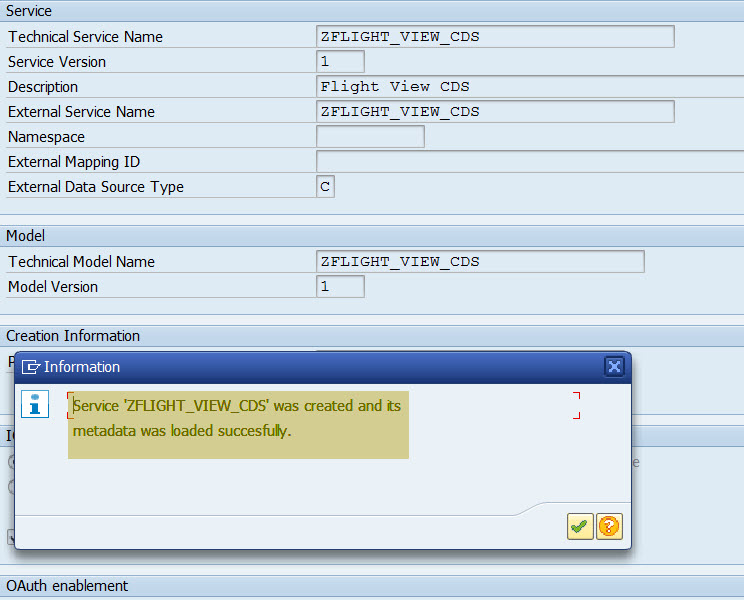Focus the Model Version field

pos(340,287)
